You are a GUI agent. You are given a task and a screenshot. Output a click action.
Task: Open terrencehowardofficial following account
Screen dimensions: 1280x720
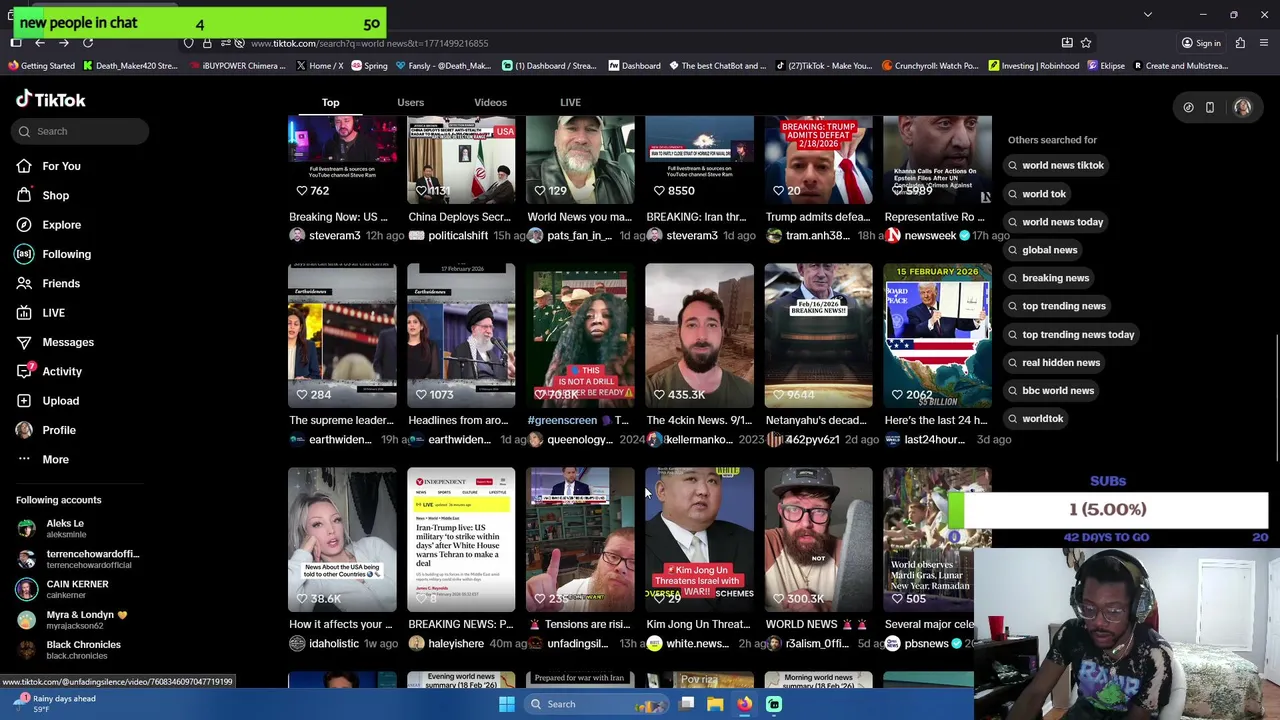78,559
